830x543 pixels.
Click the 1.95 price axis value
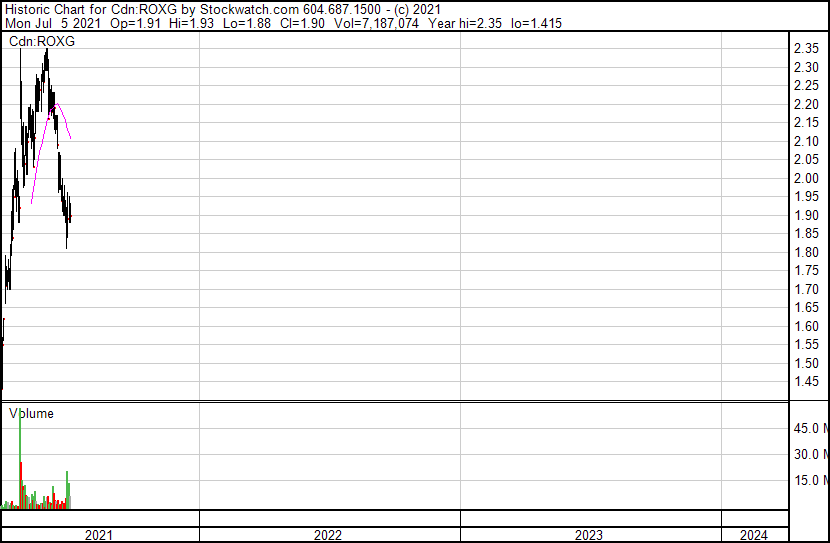pos(806,196)
